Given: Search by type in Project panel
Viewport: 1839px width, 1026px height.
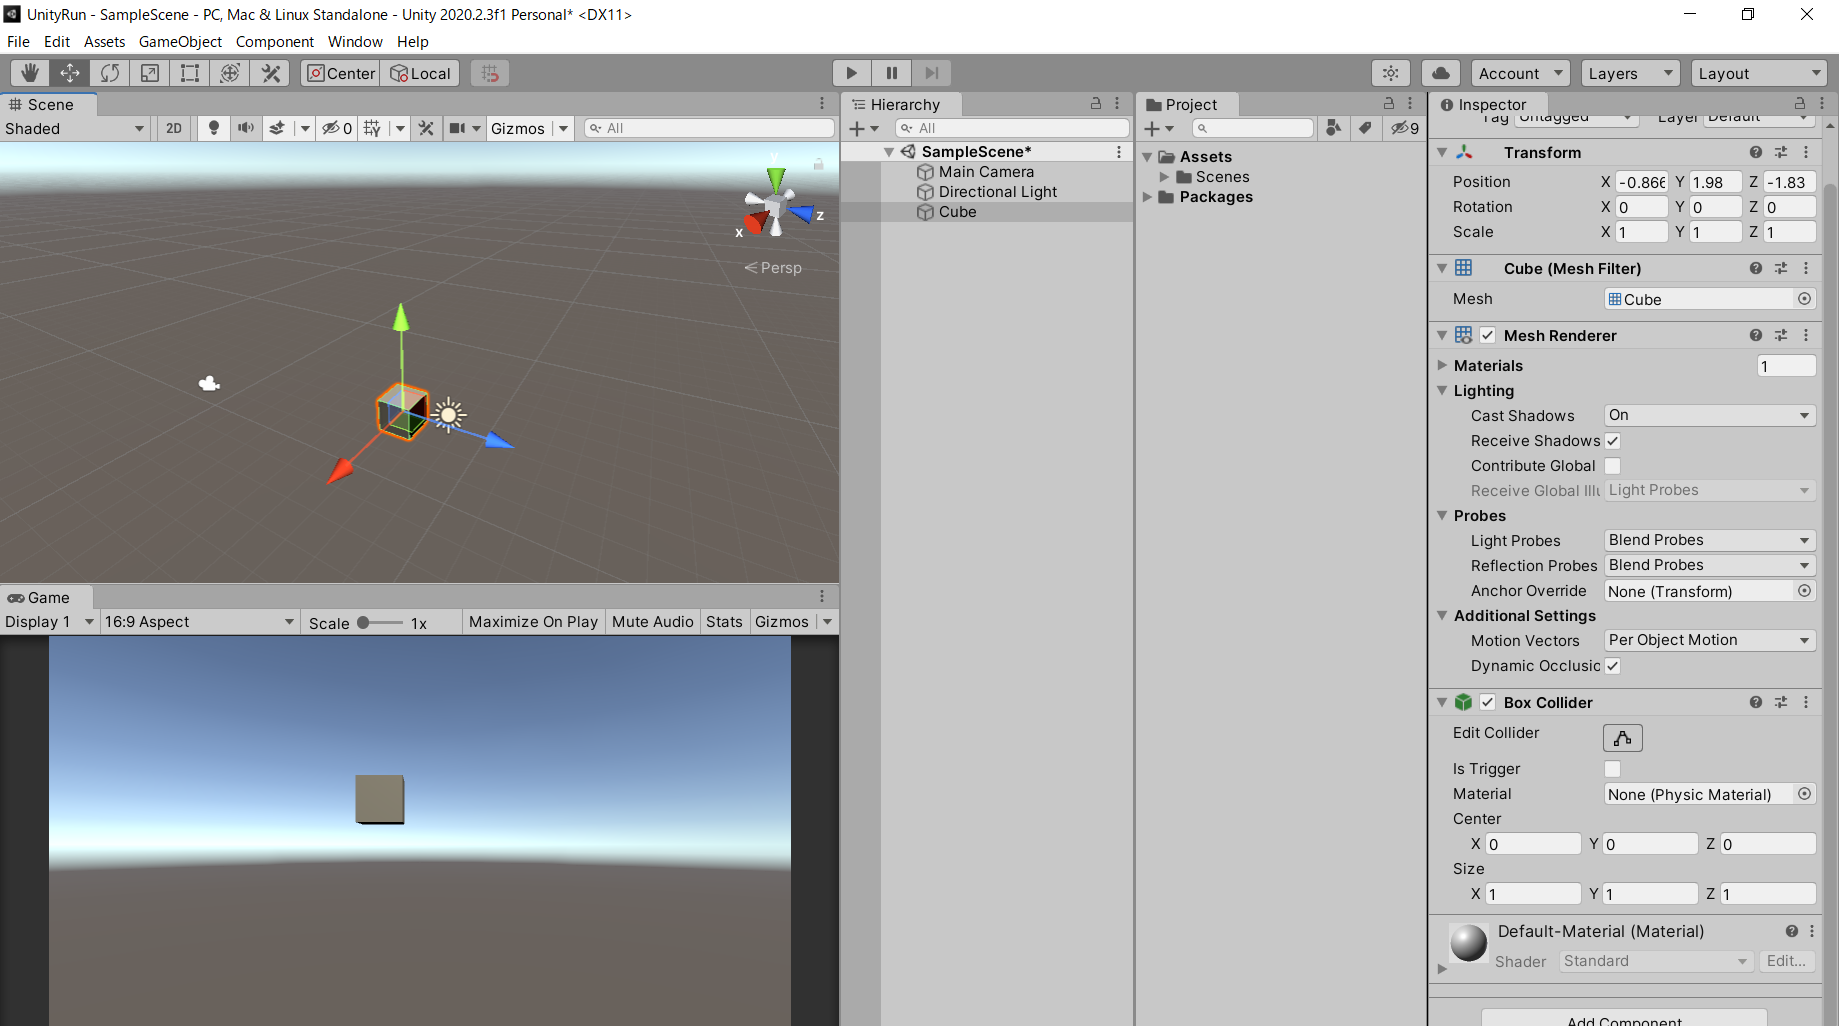Looking at the screenshot, I should (x=1333, y=128).
